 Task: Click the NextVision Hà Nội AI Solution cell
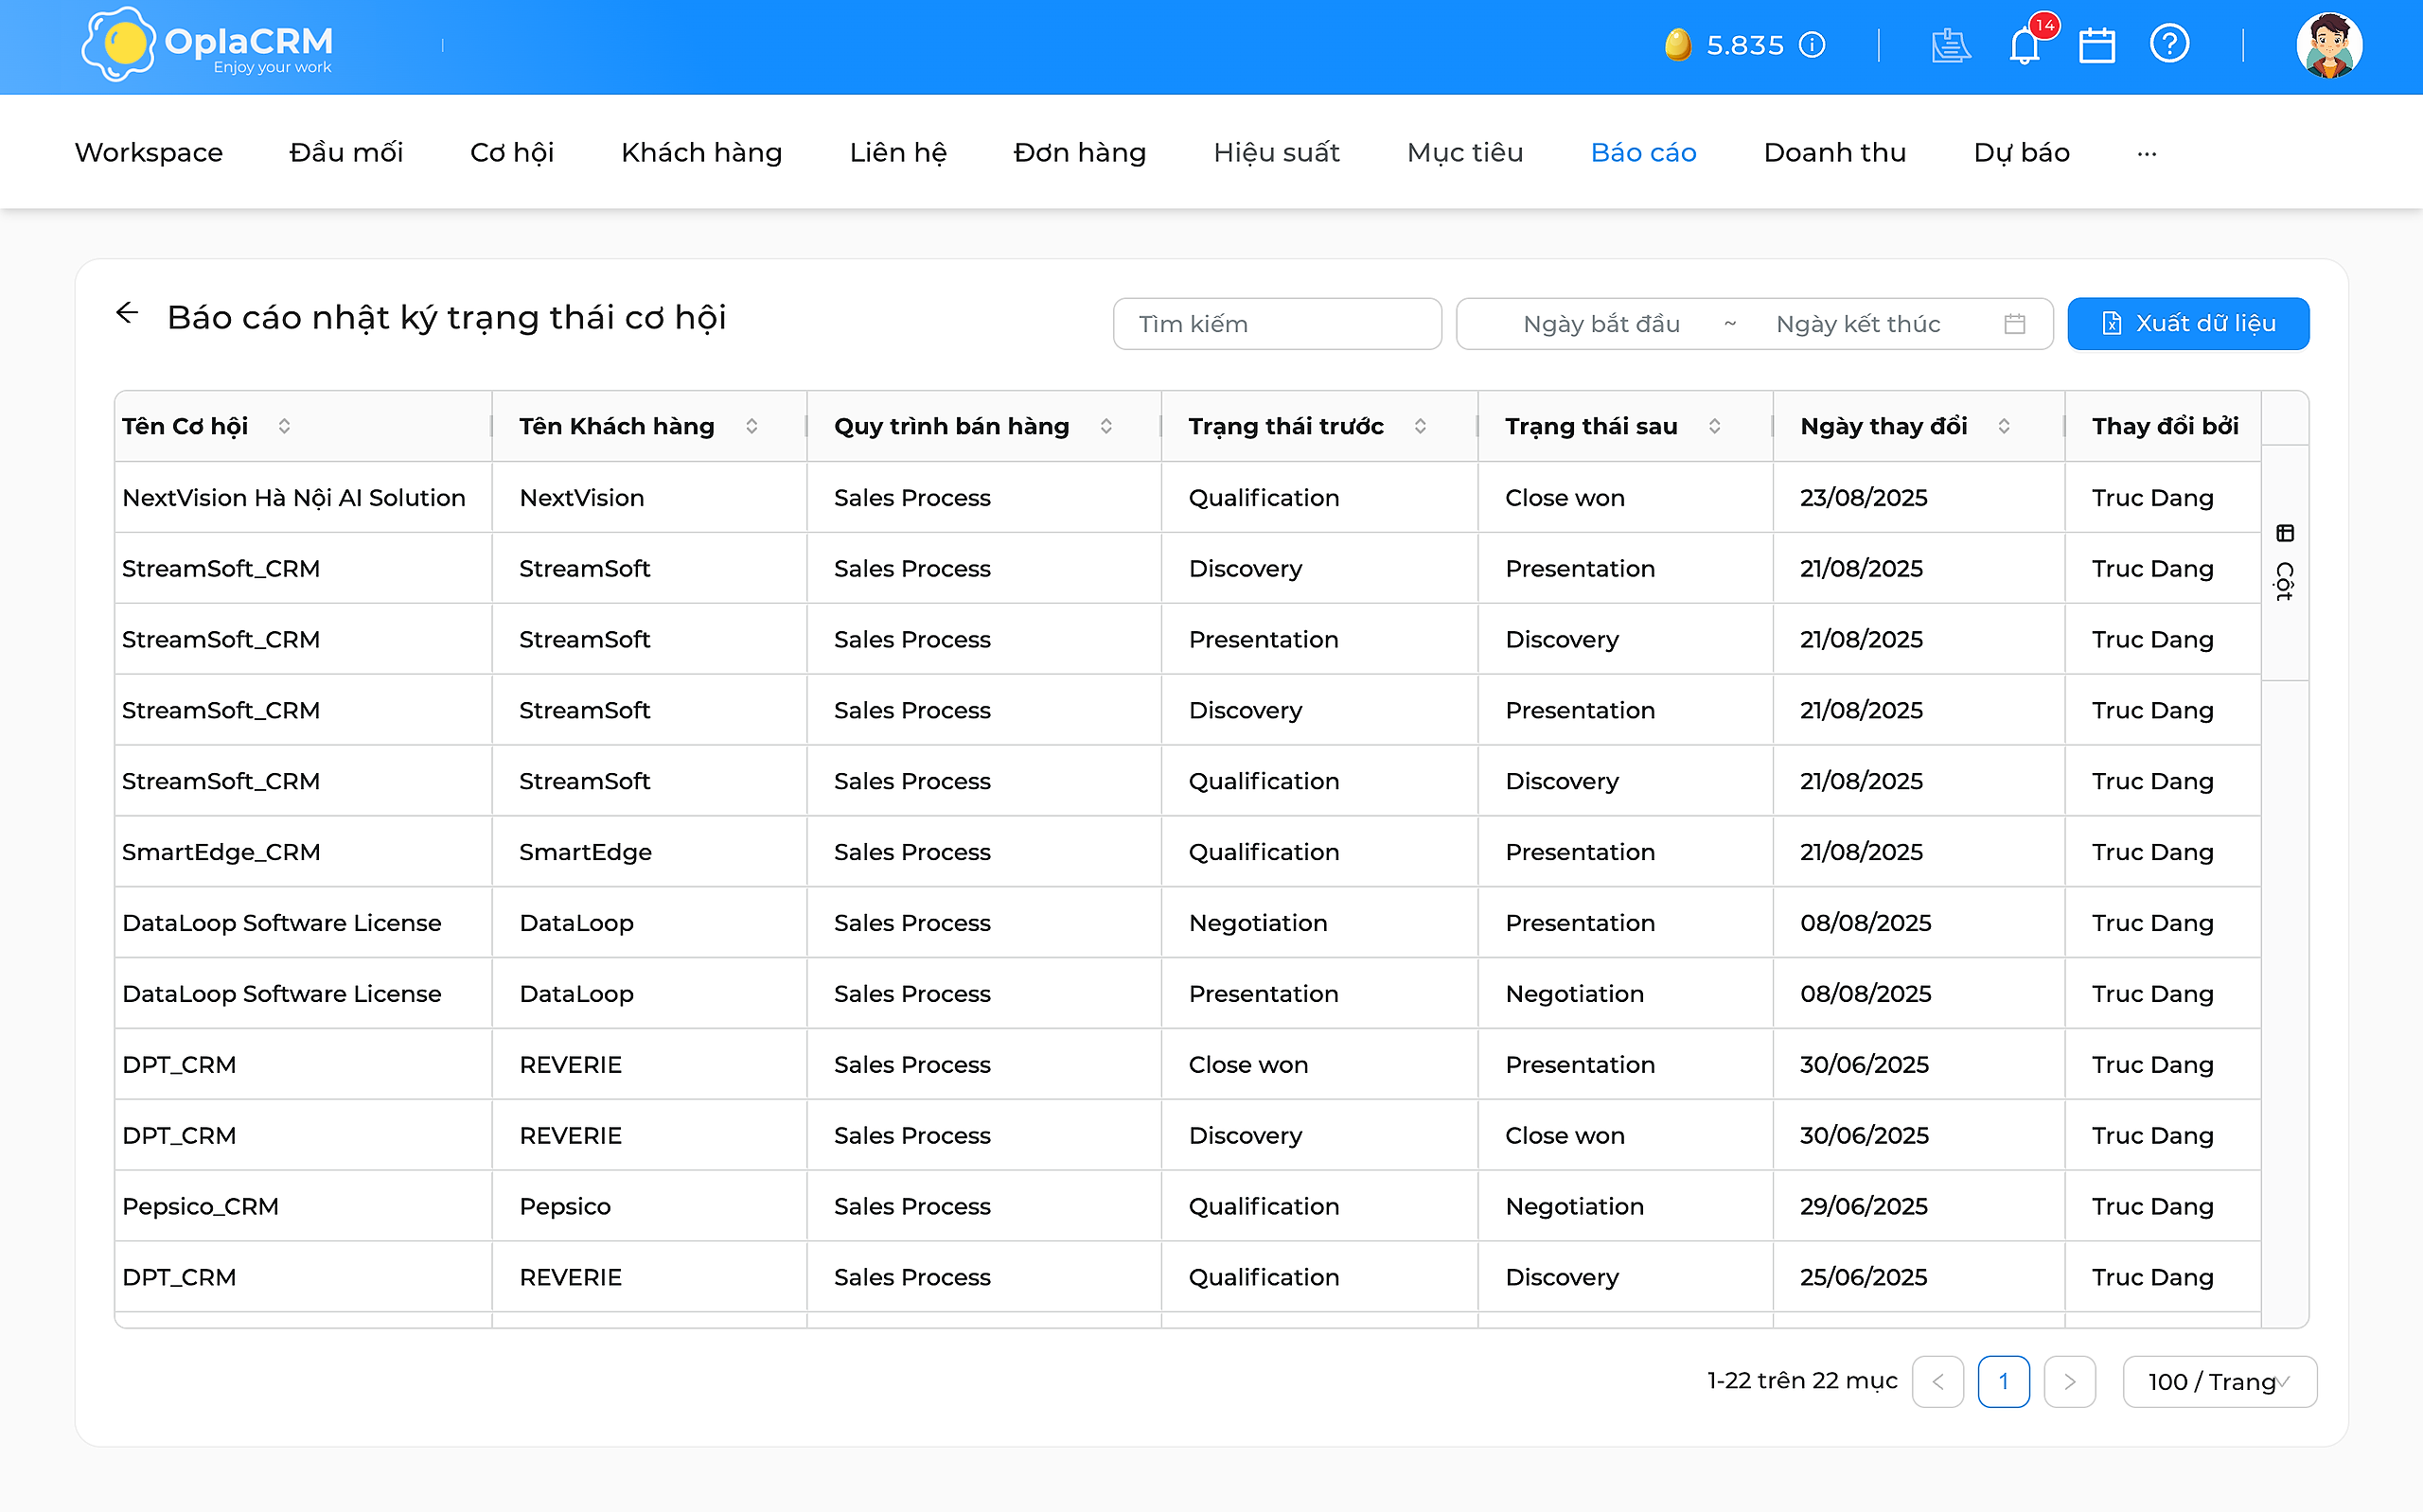coord(303,497)
